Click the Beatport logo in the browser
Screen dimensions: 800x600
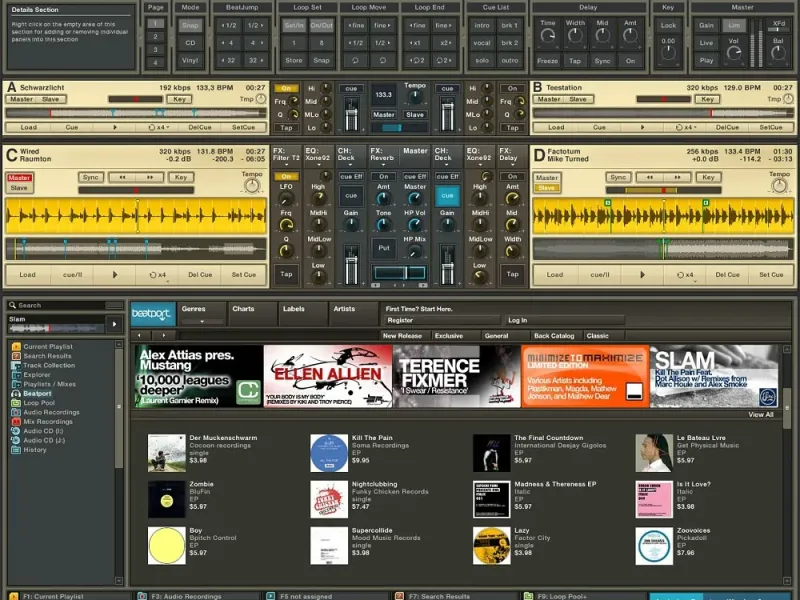[x=153, y=315]
